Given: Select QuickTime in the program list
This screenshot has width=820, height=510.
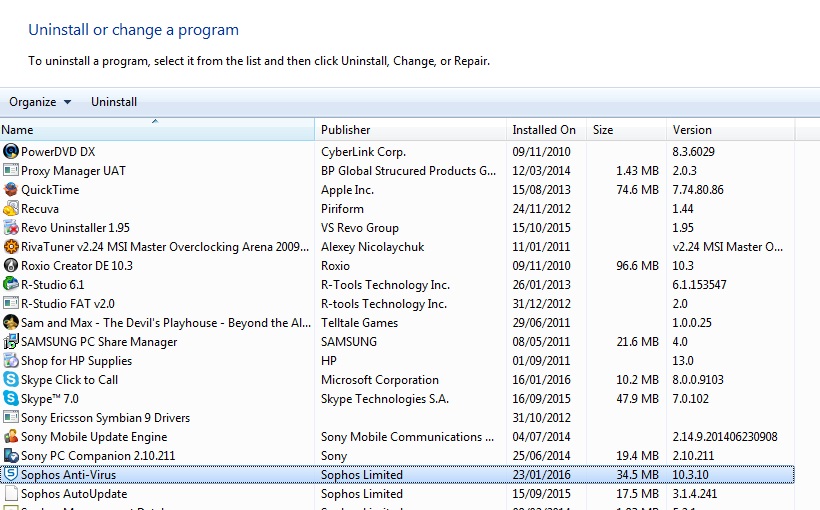Looking at the screenshot, I should click(50, 190).
